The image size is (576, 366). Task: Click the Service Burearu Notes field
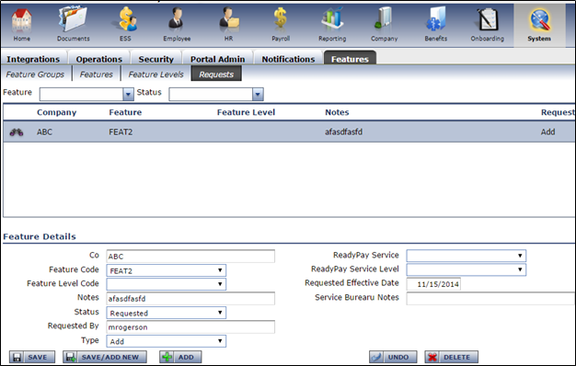click(x=491, y=298)
